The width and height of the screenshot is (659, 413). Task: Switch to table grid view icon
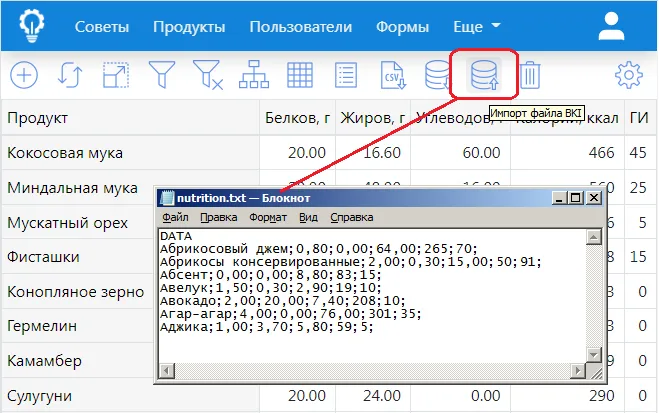point(300,75)
